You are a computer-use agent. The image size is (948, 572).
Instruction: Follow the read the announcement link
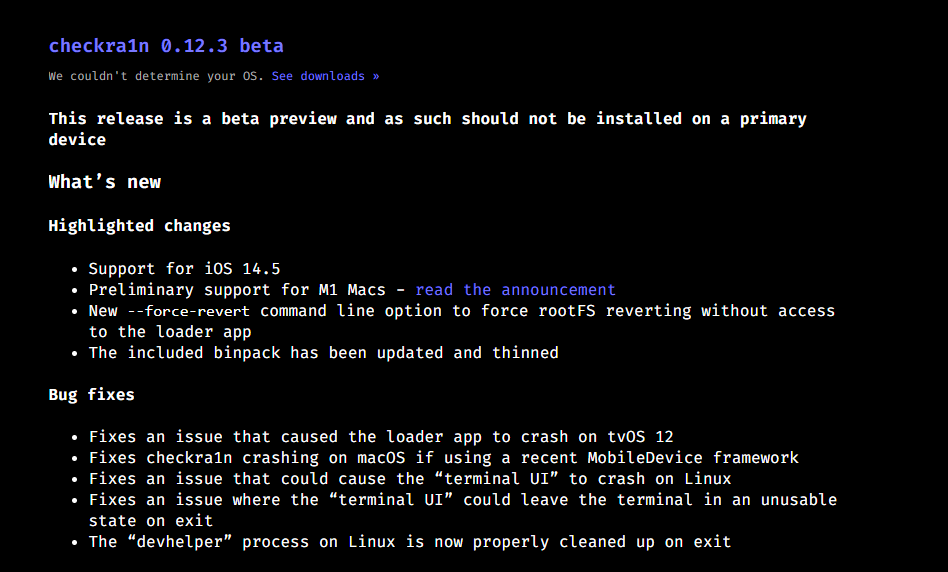(x=515, y=290)
